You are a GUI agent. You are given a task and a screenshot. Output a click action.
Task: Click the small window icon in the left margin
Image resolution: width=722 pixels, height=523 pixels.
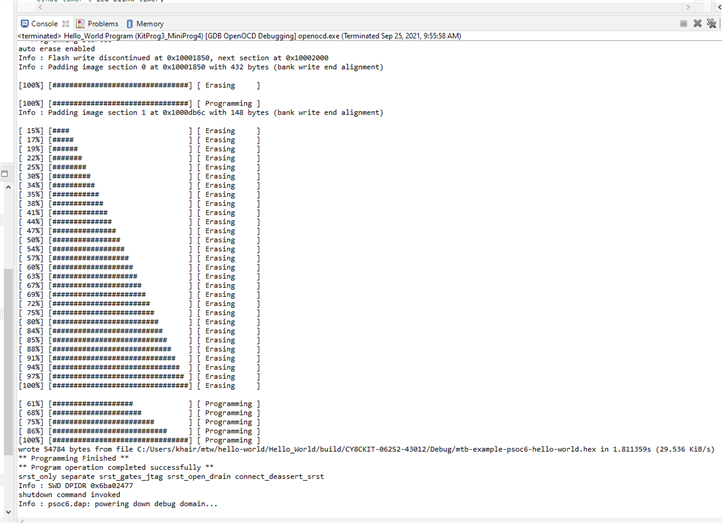point(5,174)
